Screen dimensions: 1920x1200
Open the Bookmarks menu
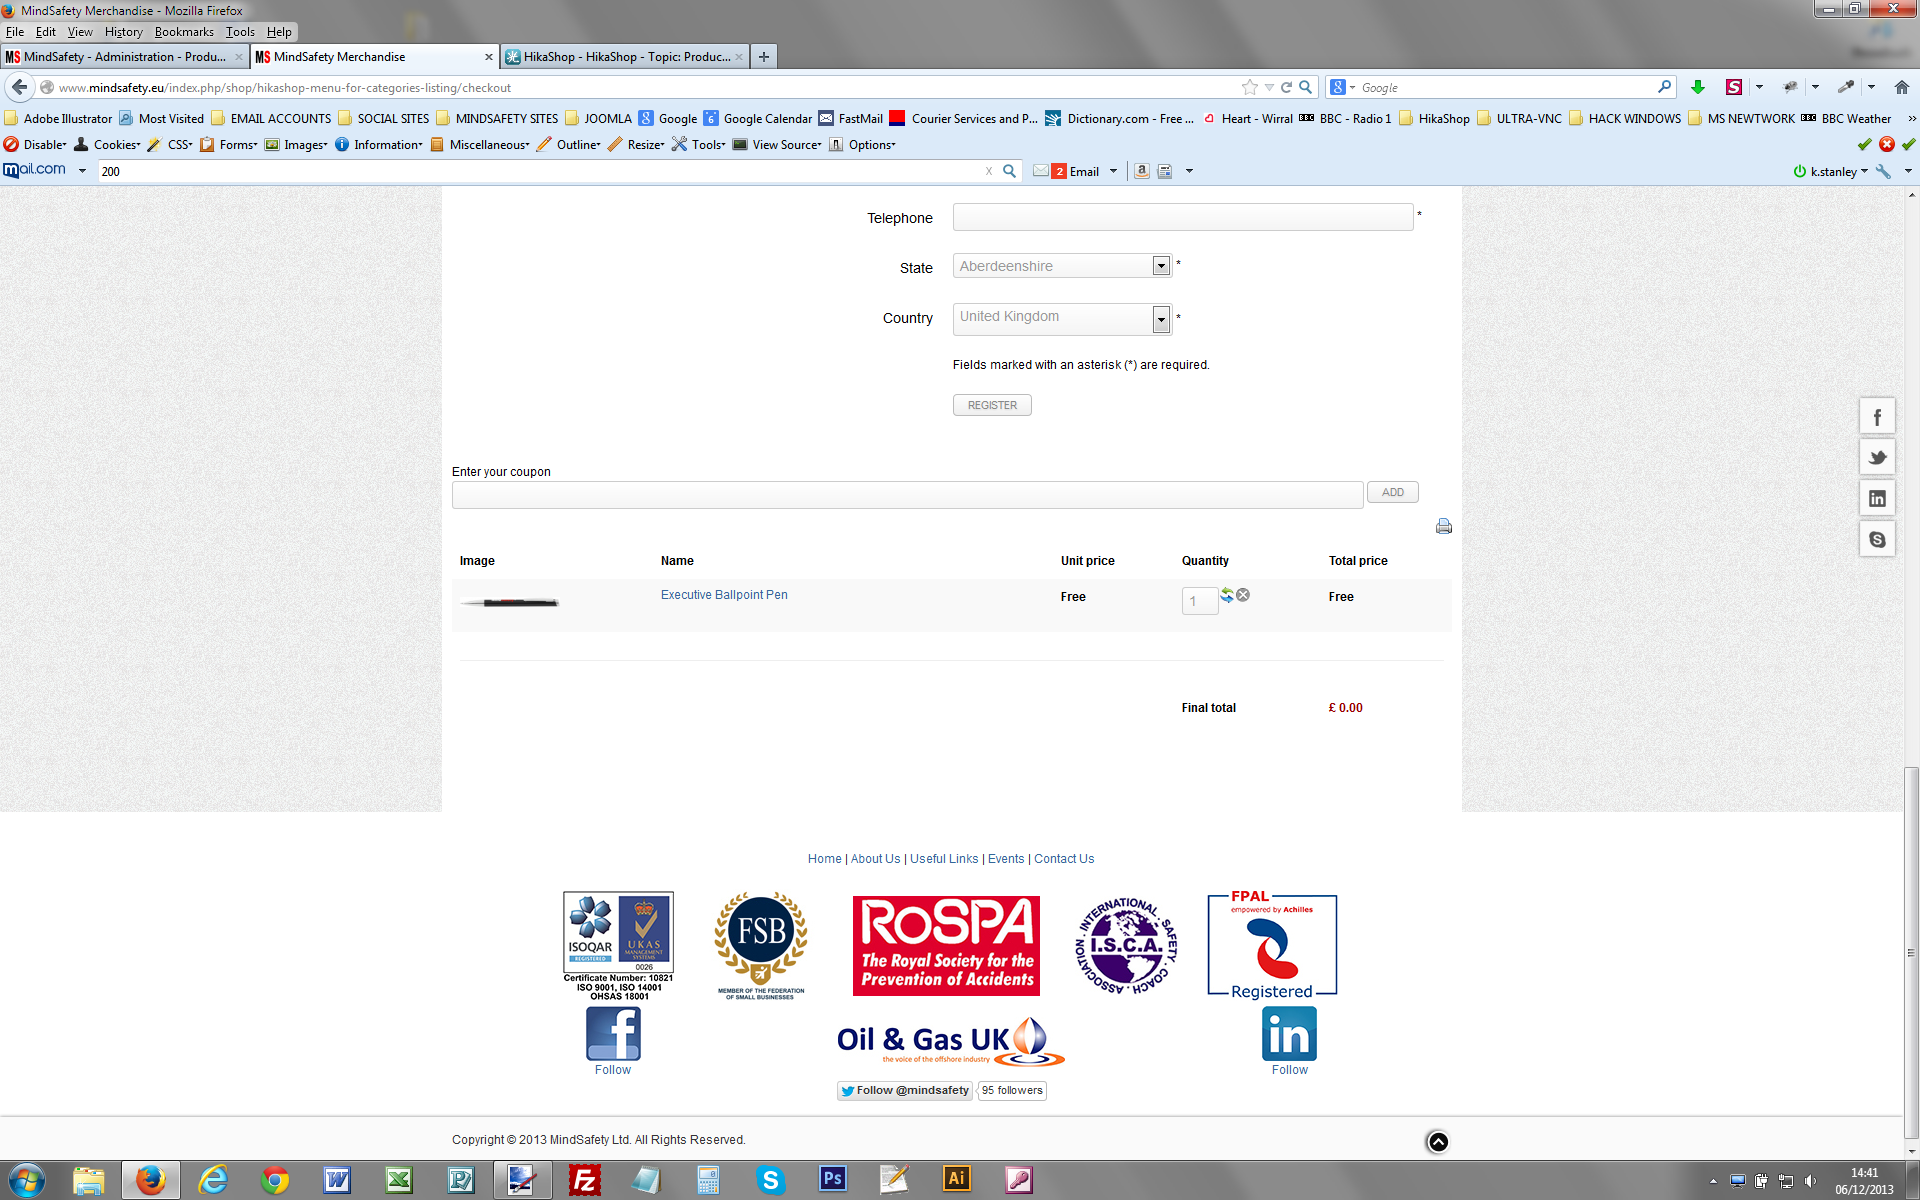coord(184,32)
